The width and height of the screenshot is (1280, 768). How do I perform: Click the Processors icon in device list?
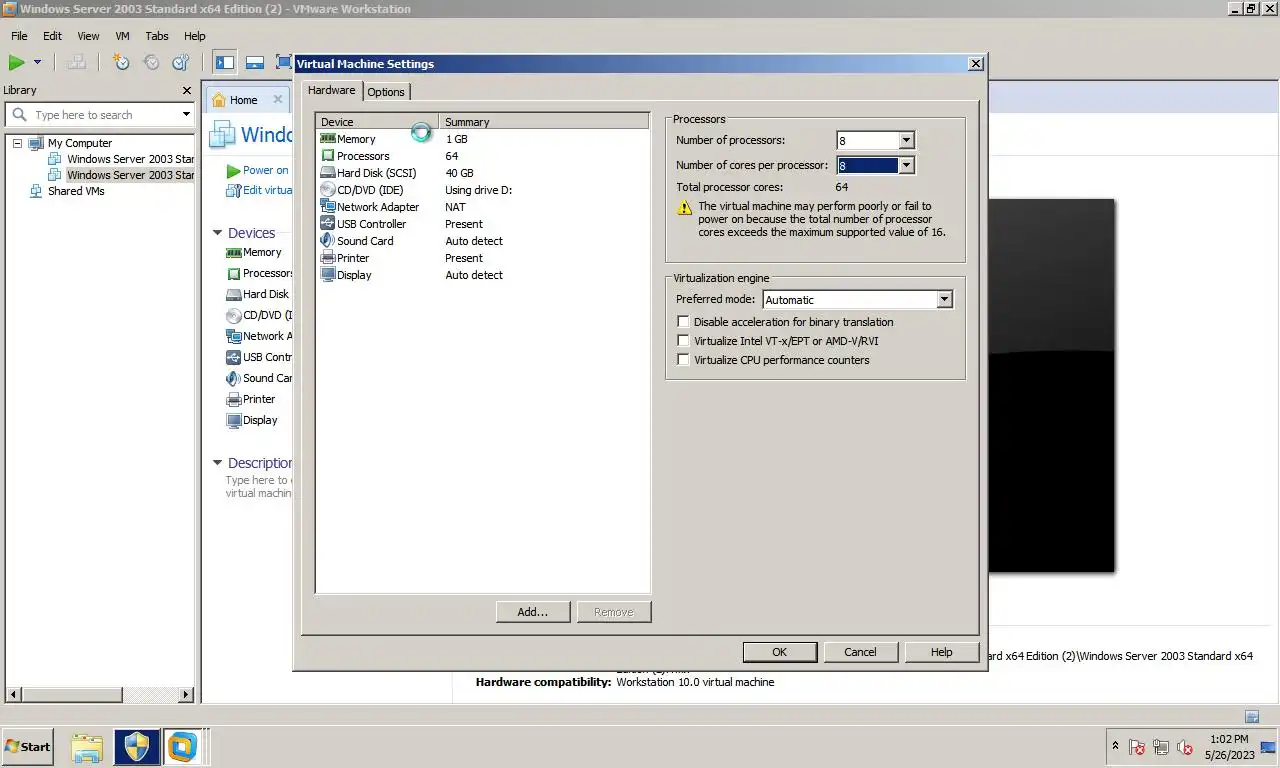click(x=328, y=156)
